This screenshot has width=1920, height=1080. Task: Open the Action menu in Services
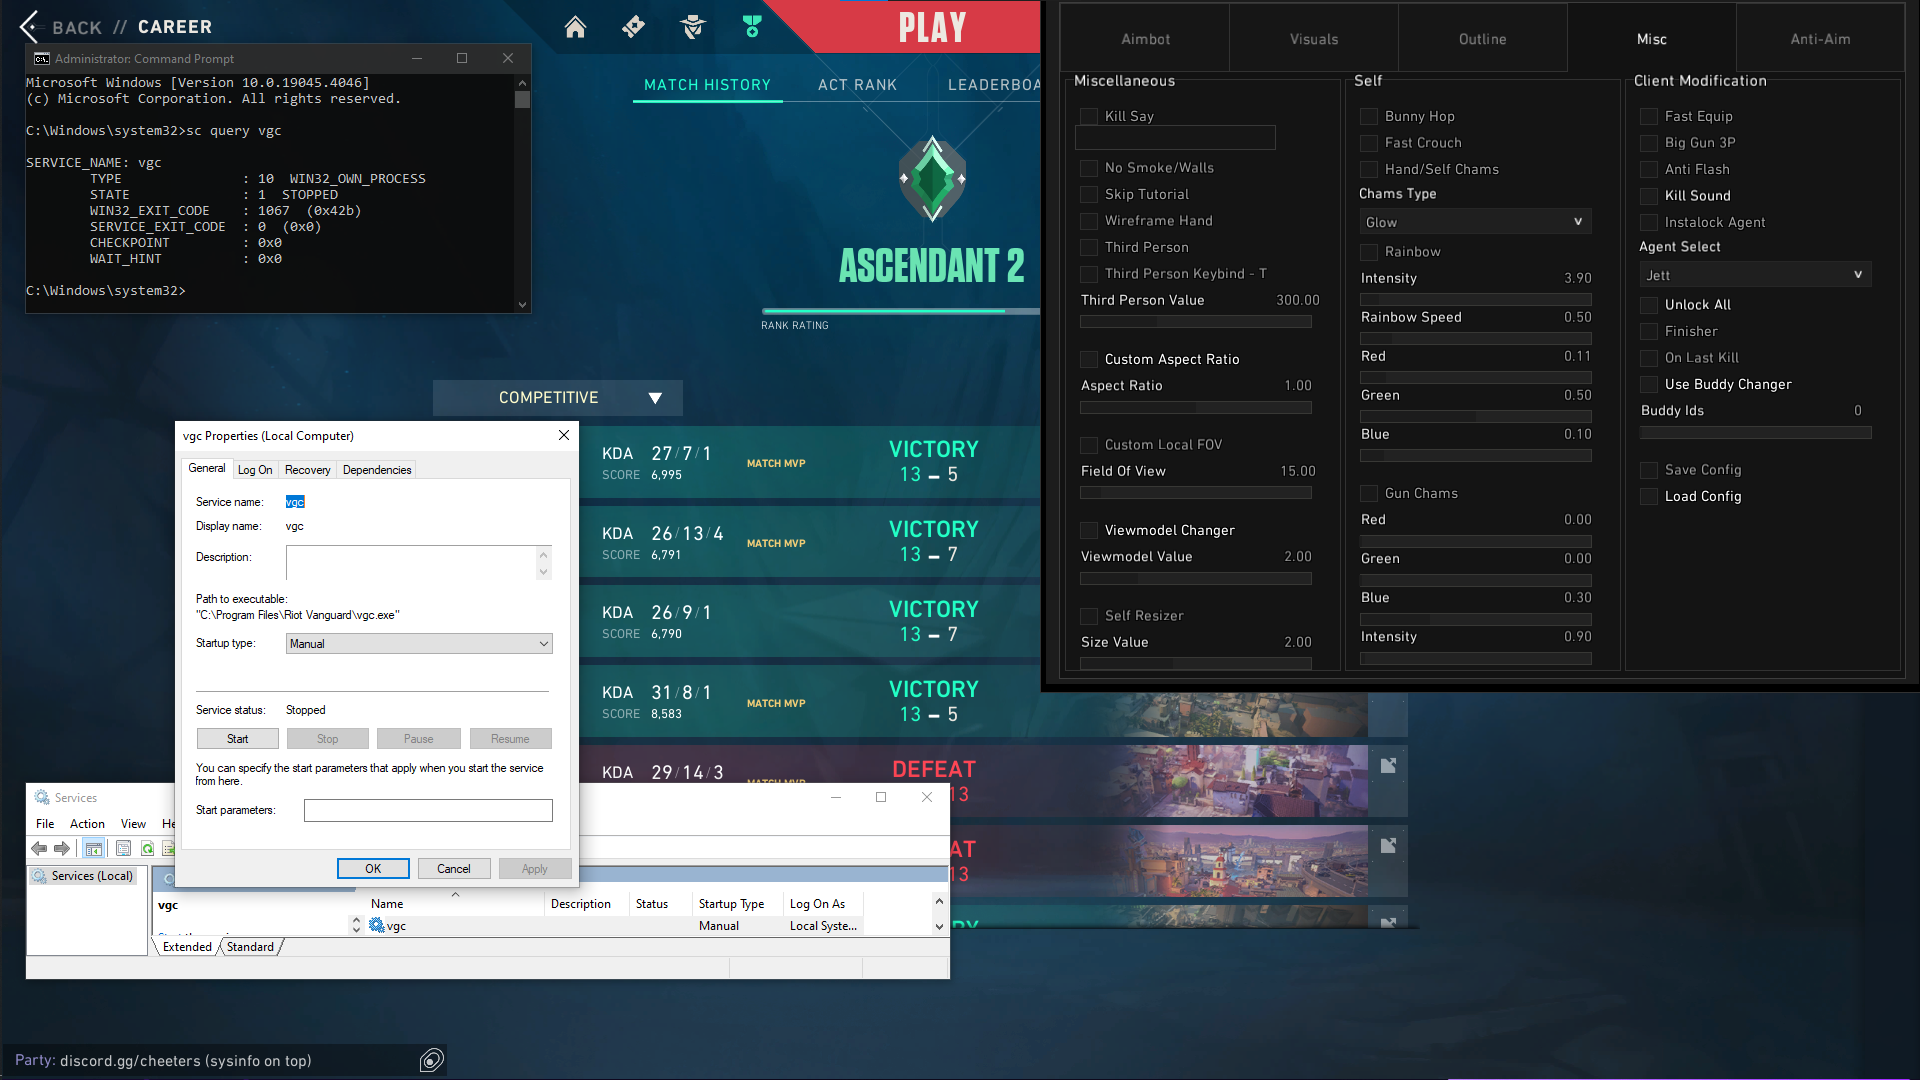tap(87, 823)
